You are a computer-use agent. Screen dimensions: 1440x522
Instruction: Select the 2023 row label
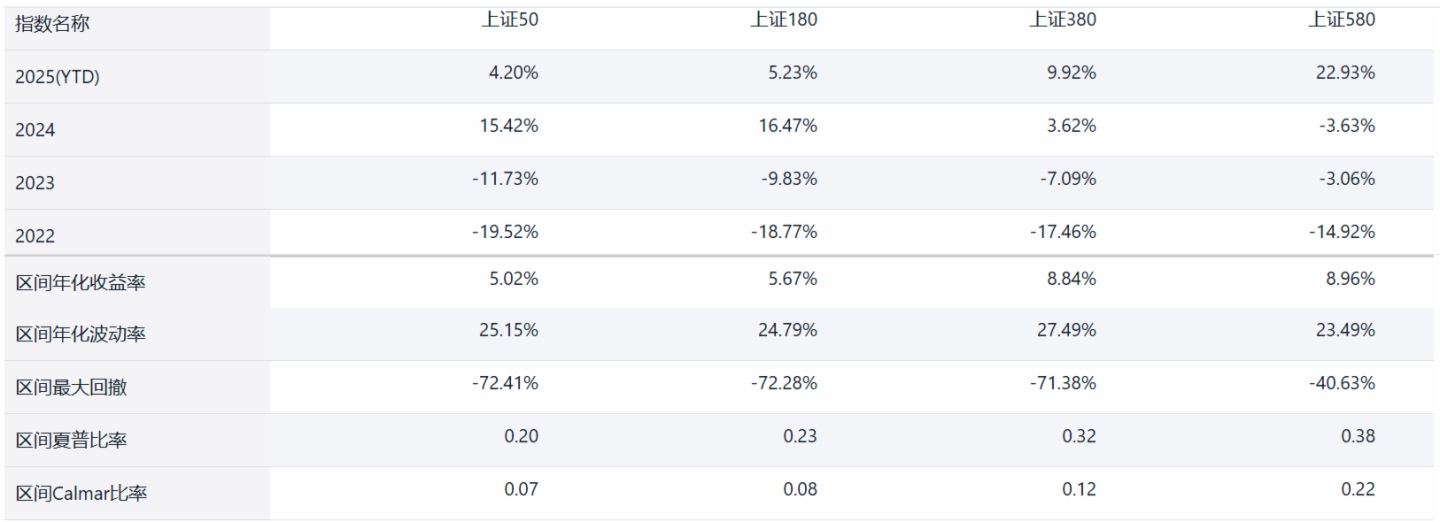35,183
